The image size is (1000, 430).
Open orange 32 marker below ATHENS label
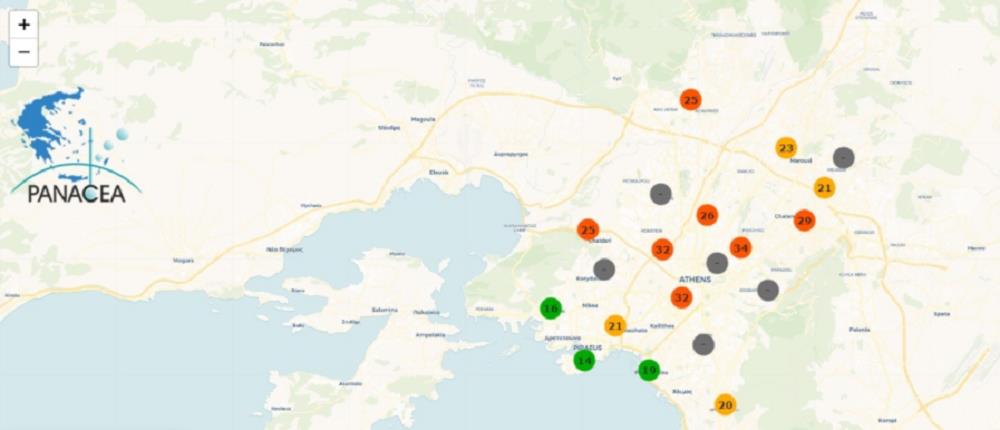(682, 297)
